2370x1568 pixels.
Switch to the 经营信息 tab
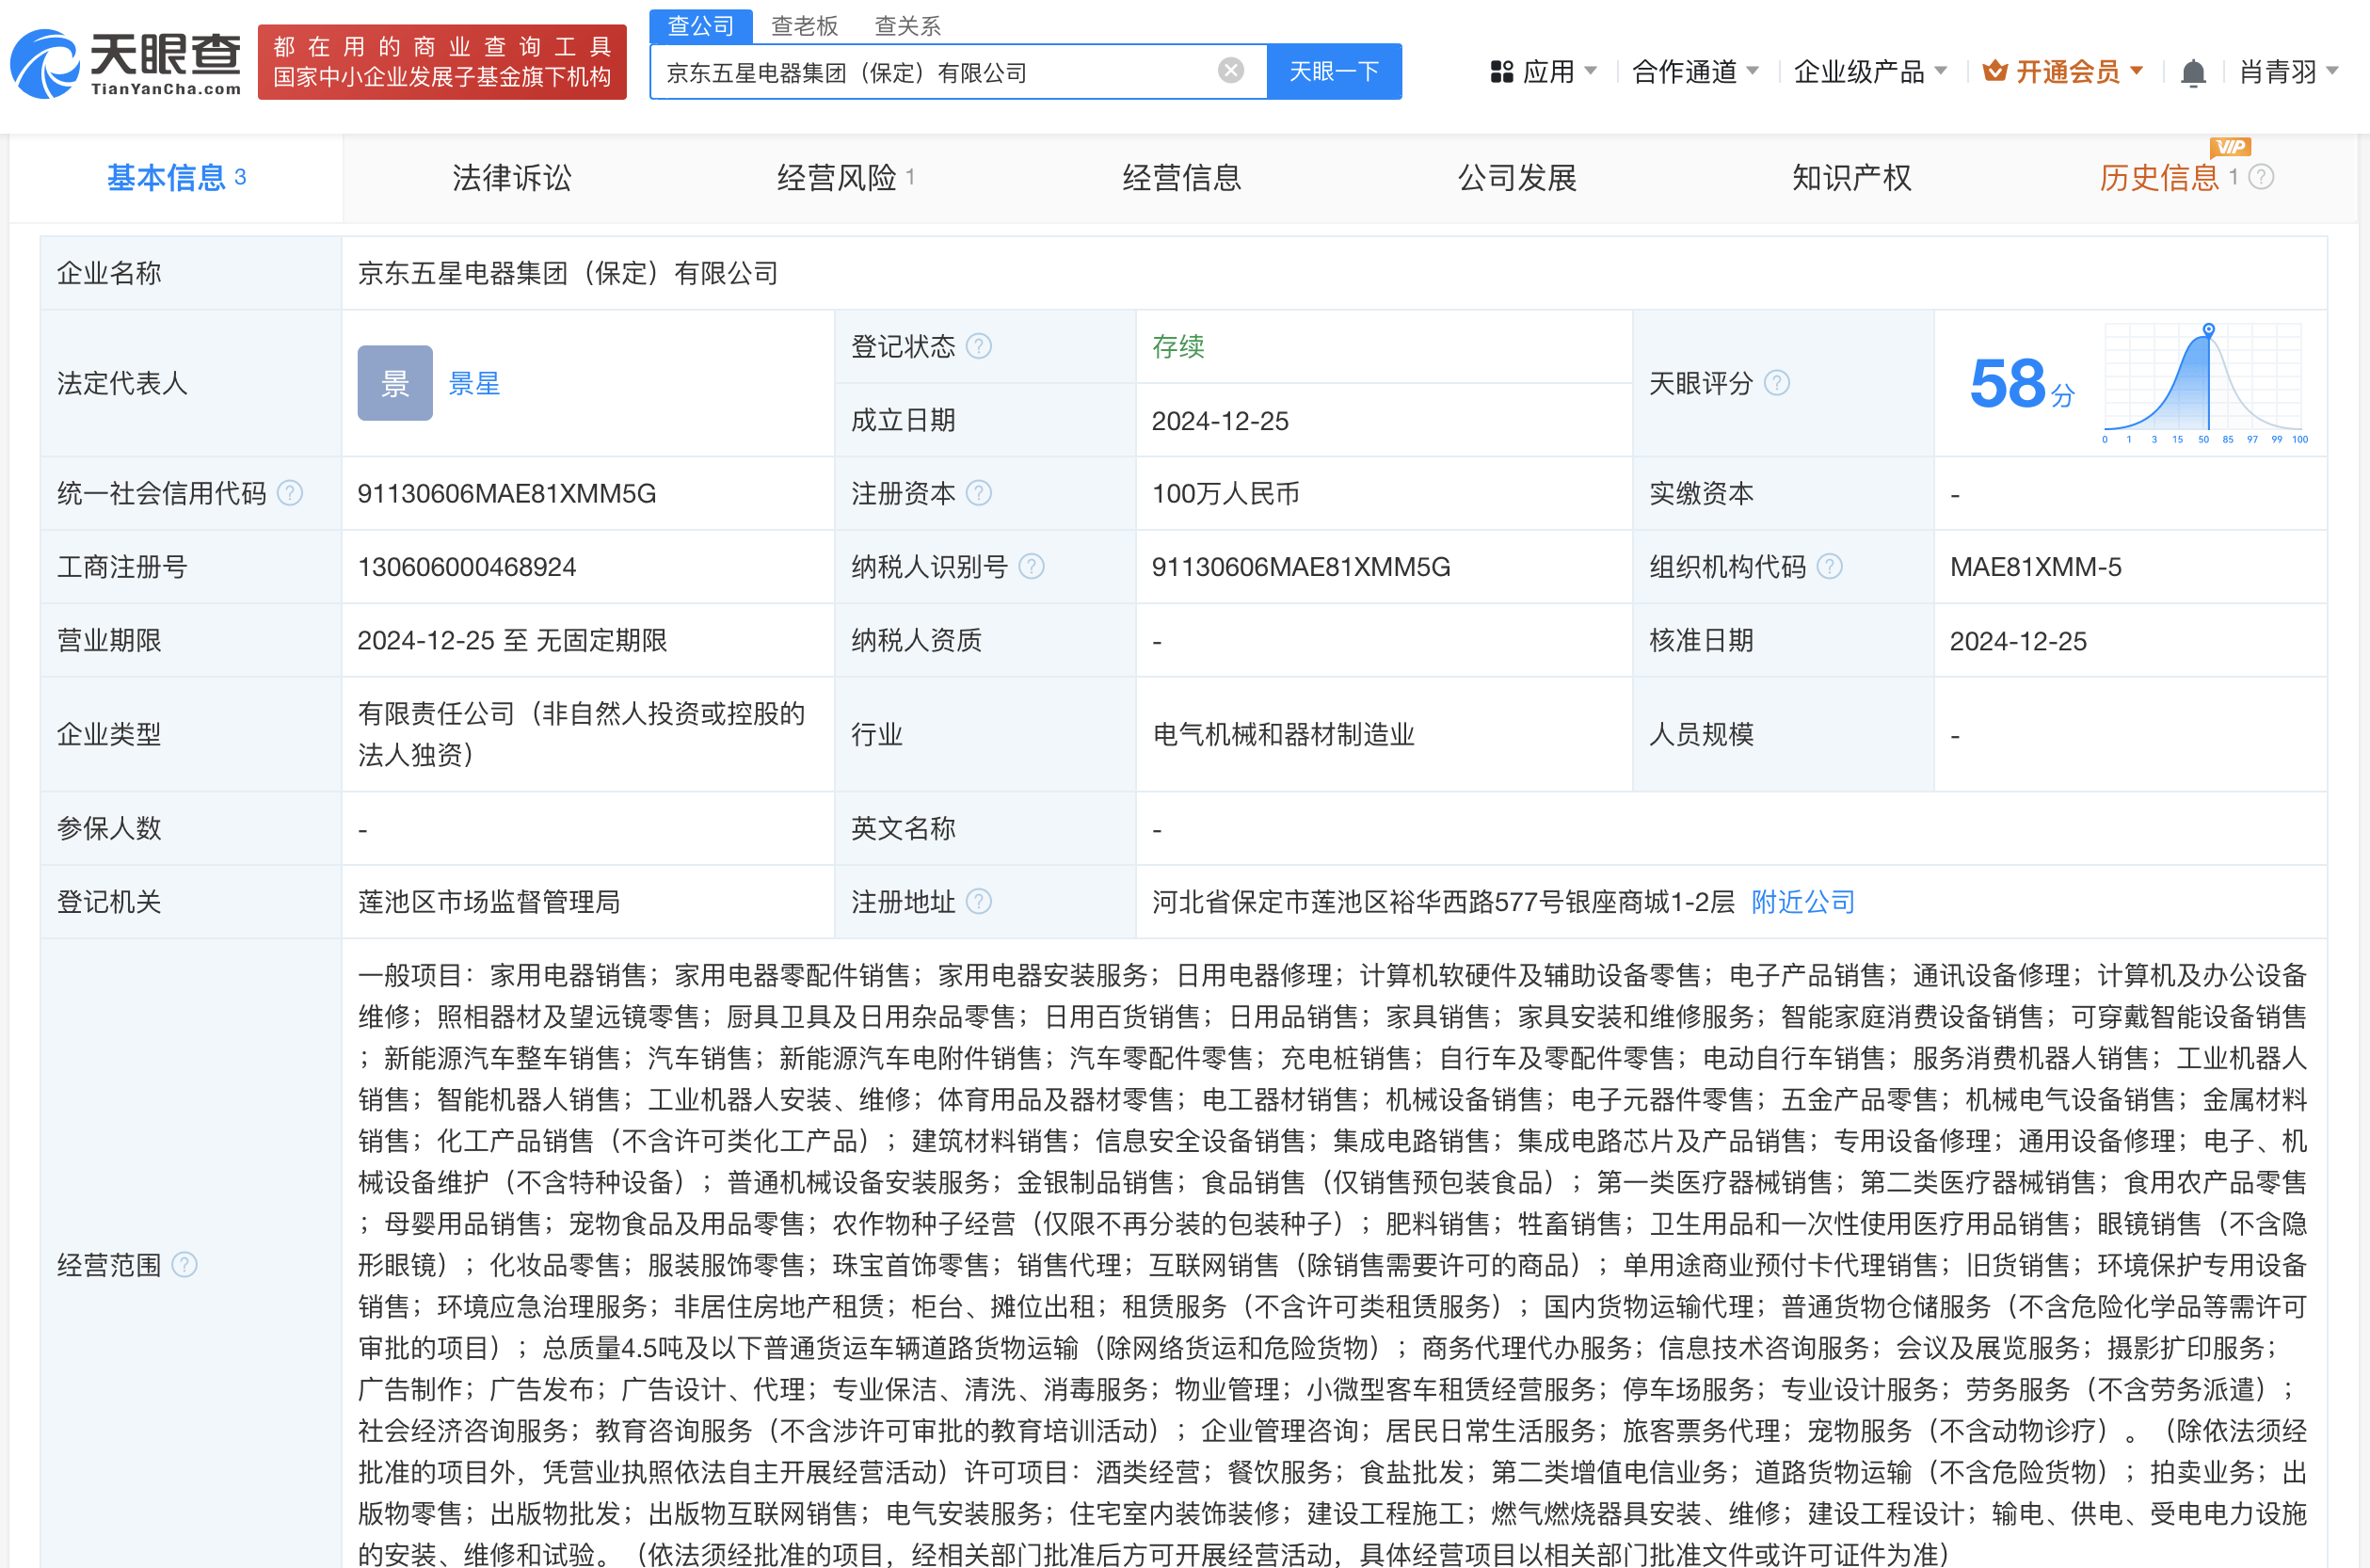click(1182, 178)
